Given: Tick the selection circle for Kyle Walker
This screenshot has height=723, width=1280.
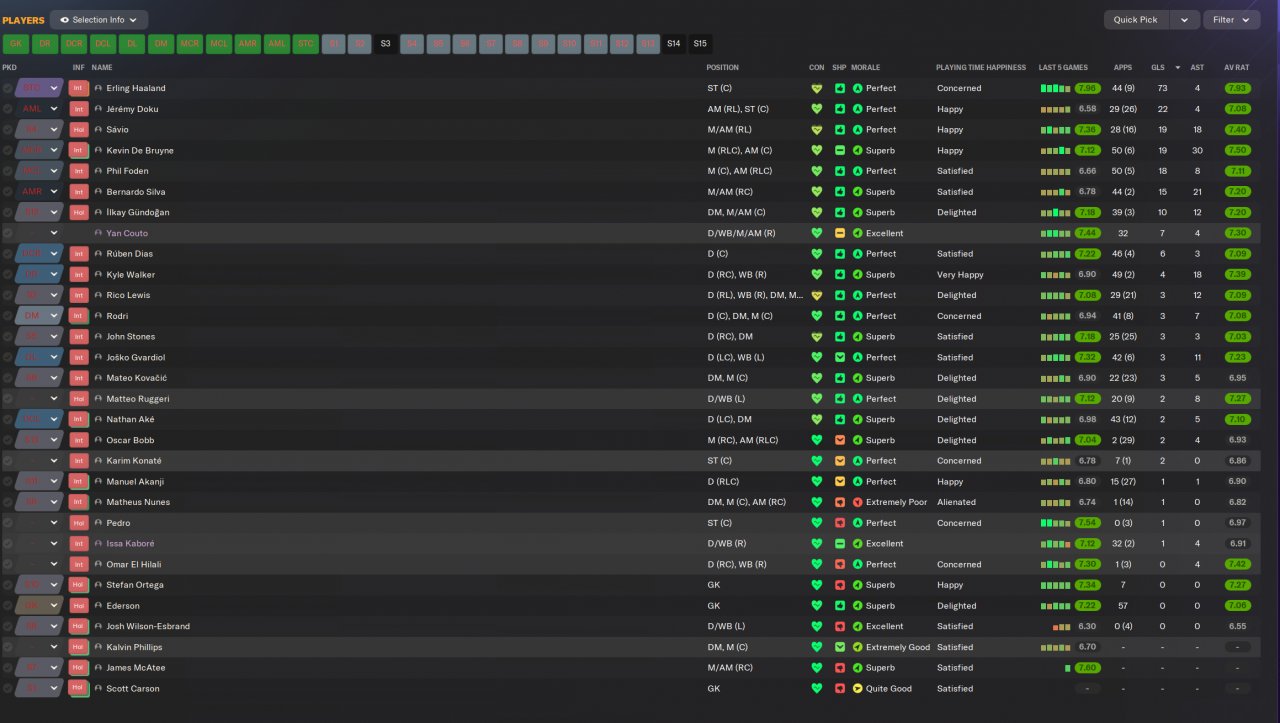Looking at the screenshot, I should pyautogui.click(x=8, y=274).
